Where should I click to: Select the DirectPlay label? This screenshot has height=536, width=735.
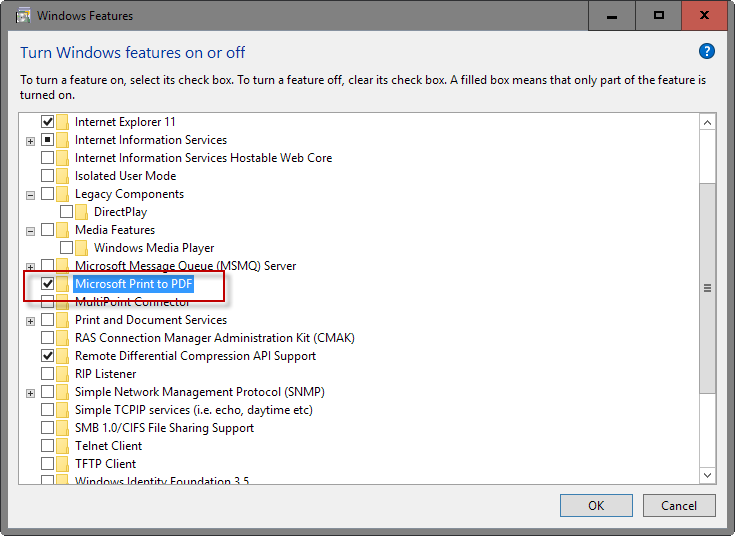coord(120,212)
